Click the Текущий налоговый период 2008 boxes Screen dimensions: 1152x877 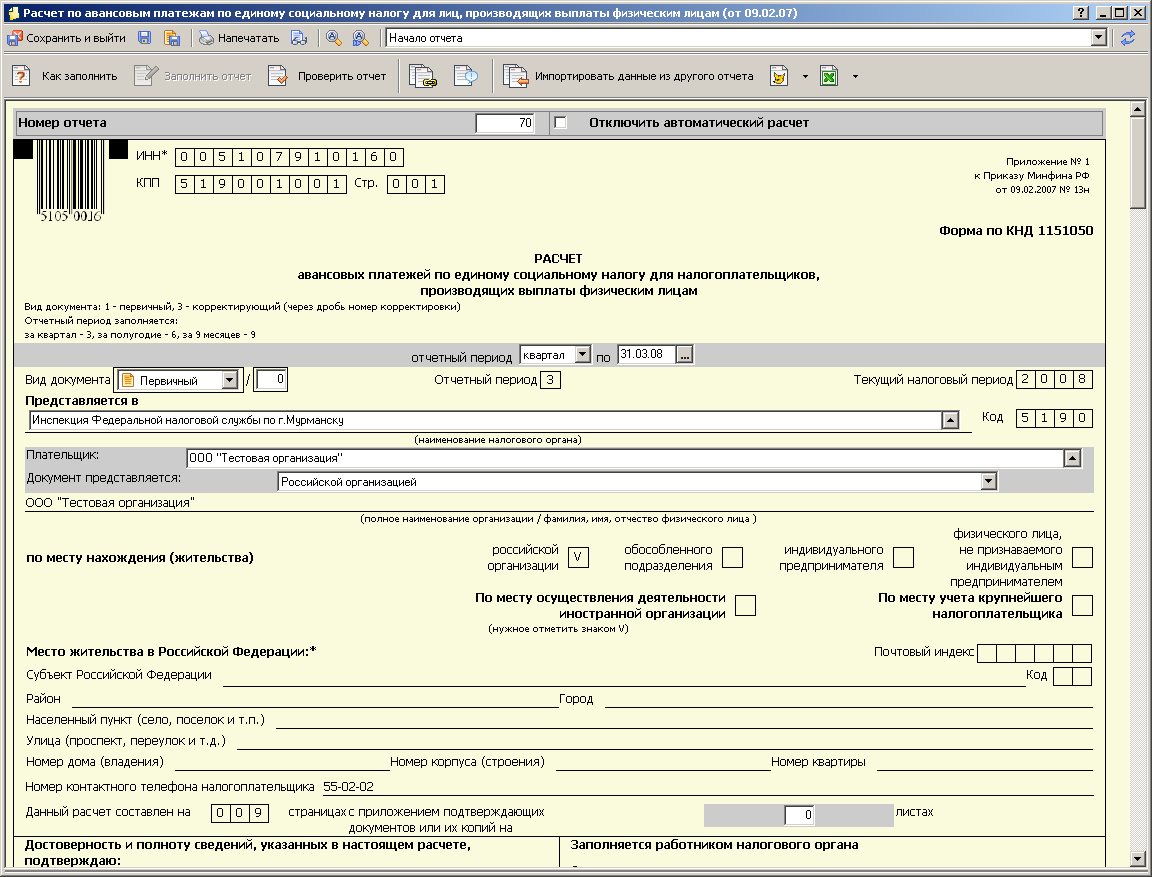[x=1054, y=379]
